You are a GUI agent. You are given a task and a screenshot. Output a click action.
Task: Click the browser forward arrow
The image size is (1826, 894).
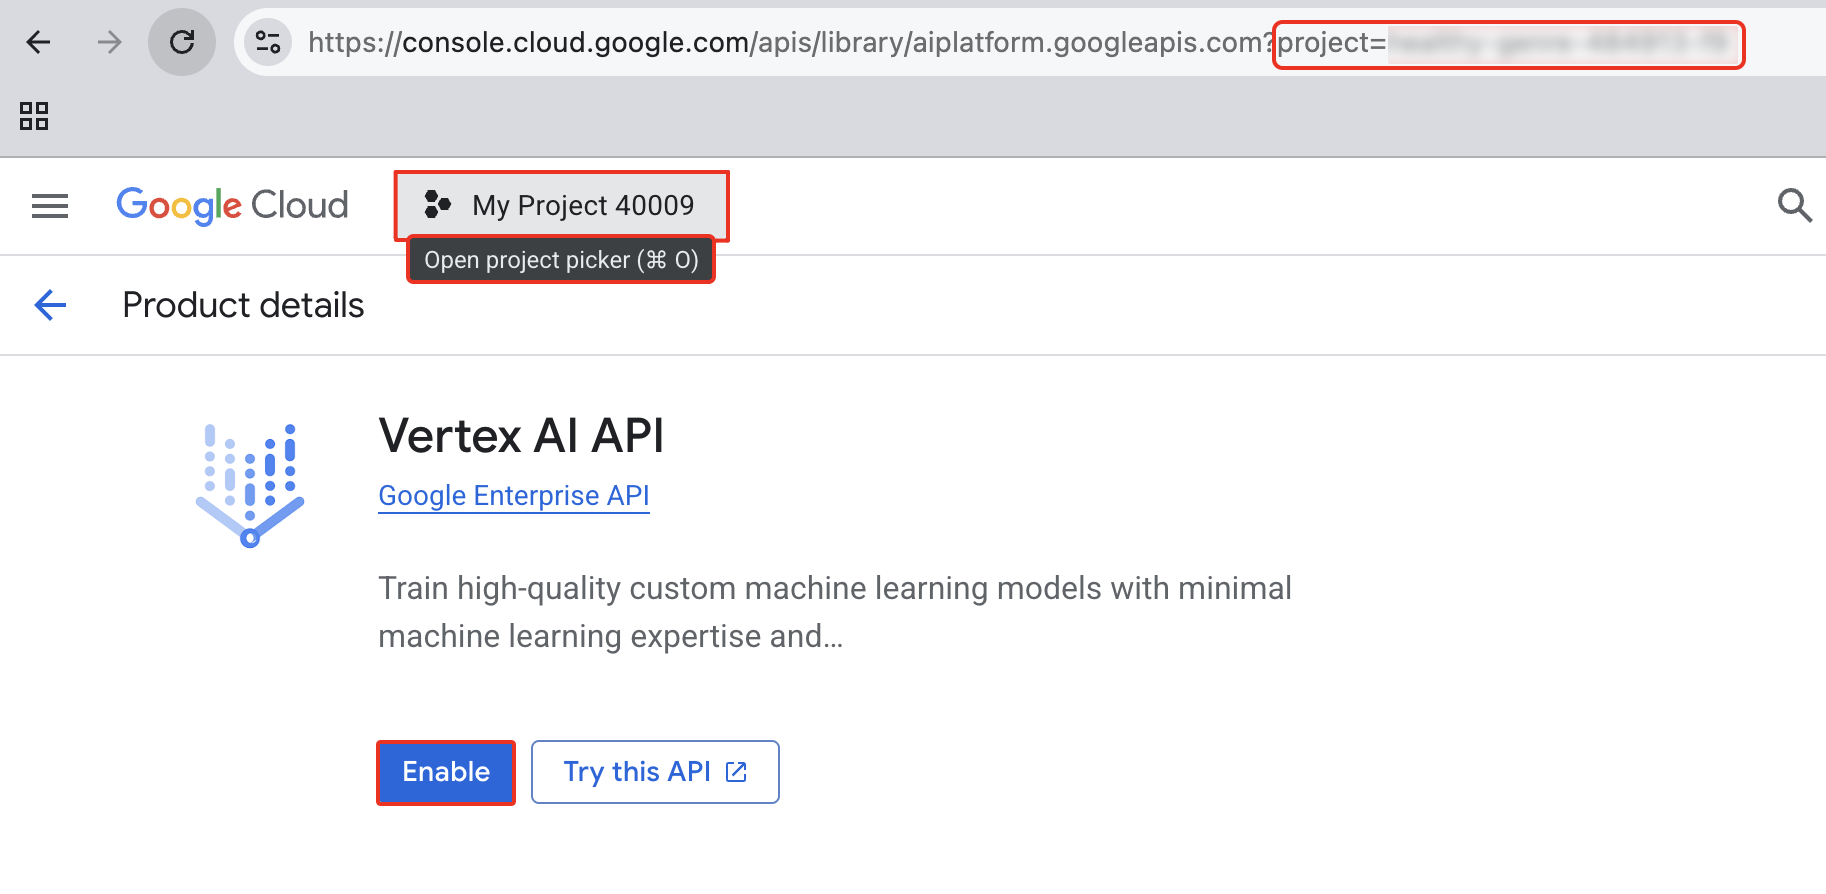point(109,42)
